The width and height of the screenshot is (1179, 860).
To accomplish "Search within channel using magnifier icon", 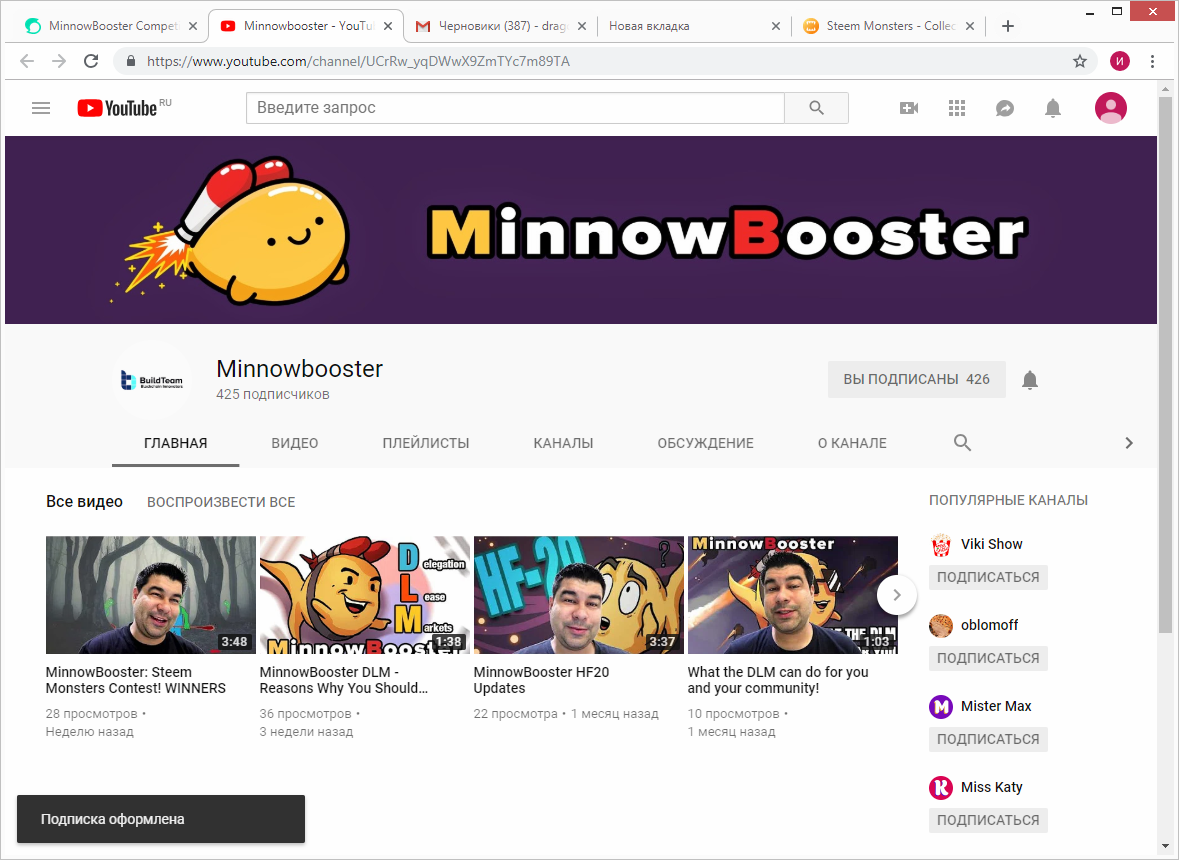I will coord(962,443).
